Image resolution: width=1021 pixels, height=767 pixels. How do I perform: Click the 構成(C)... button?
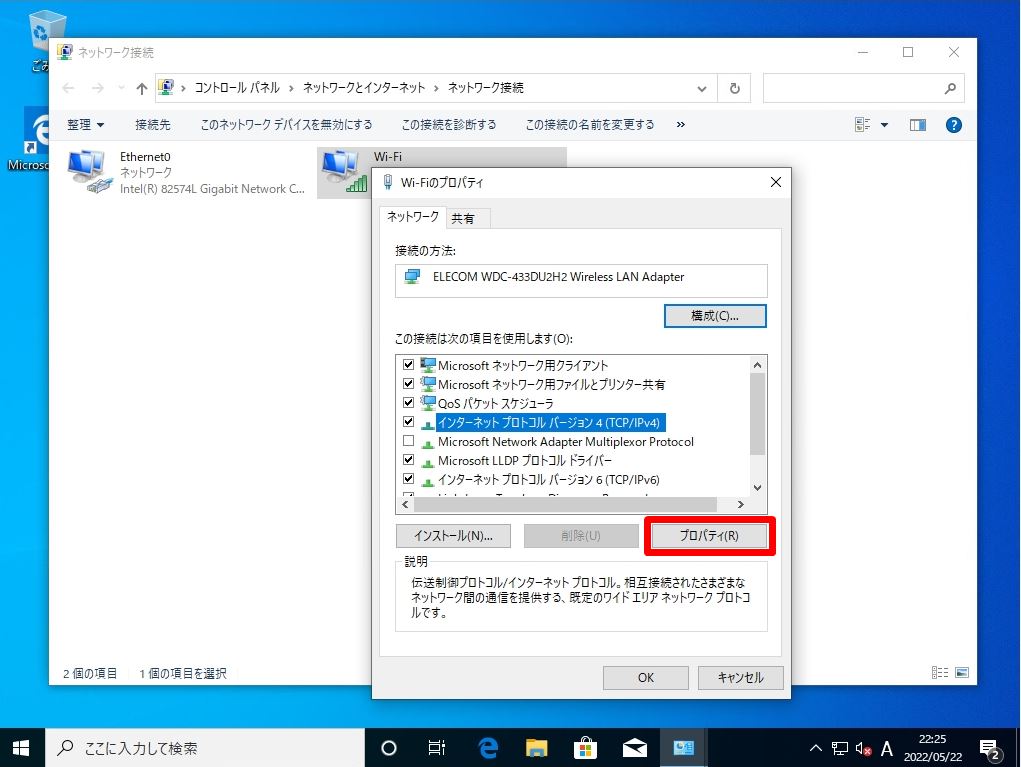(715, 316)
